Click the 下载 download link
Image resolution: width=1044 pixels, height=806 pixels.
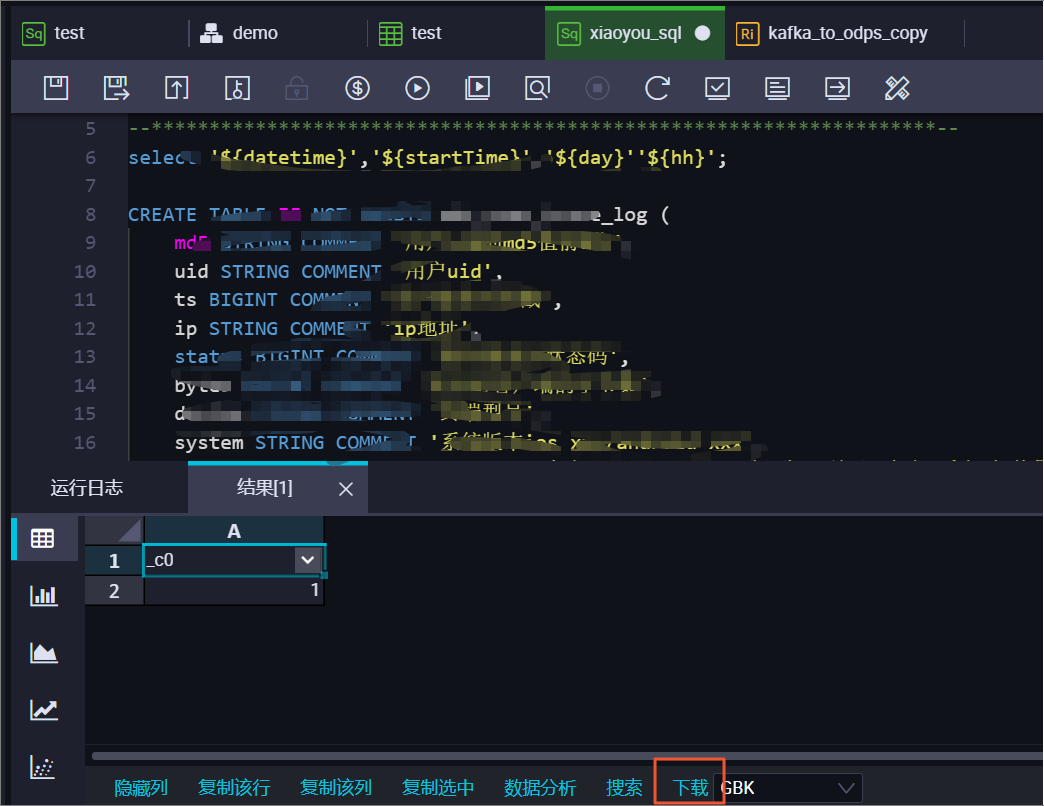point(690,788)
